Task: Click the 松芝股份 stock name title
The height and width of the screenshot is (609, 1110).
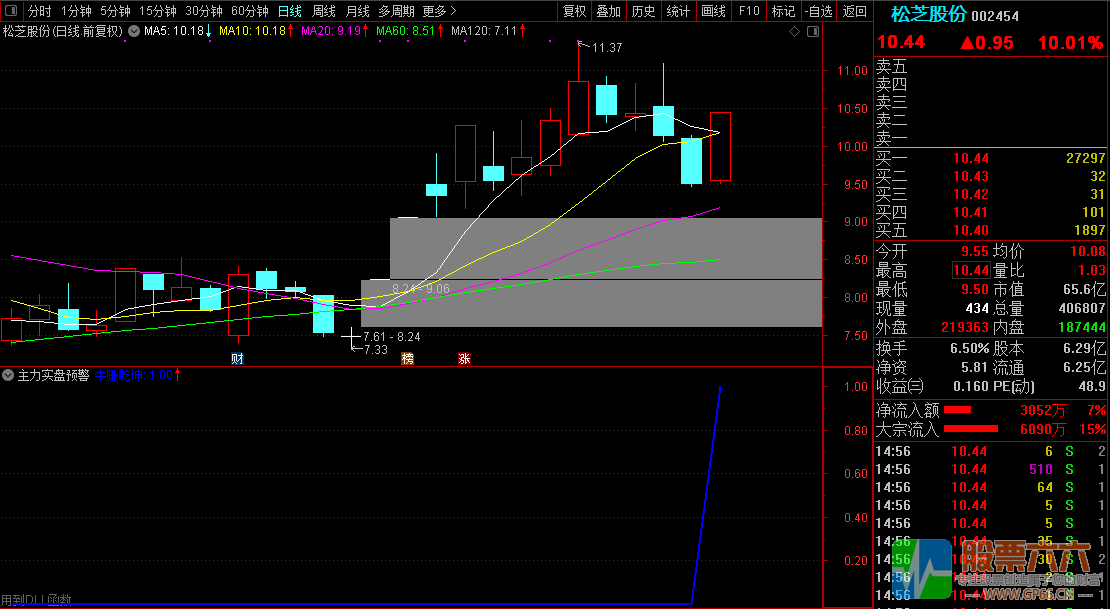Action: [x=929, y=14]
